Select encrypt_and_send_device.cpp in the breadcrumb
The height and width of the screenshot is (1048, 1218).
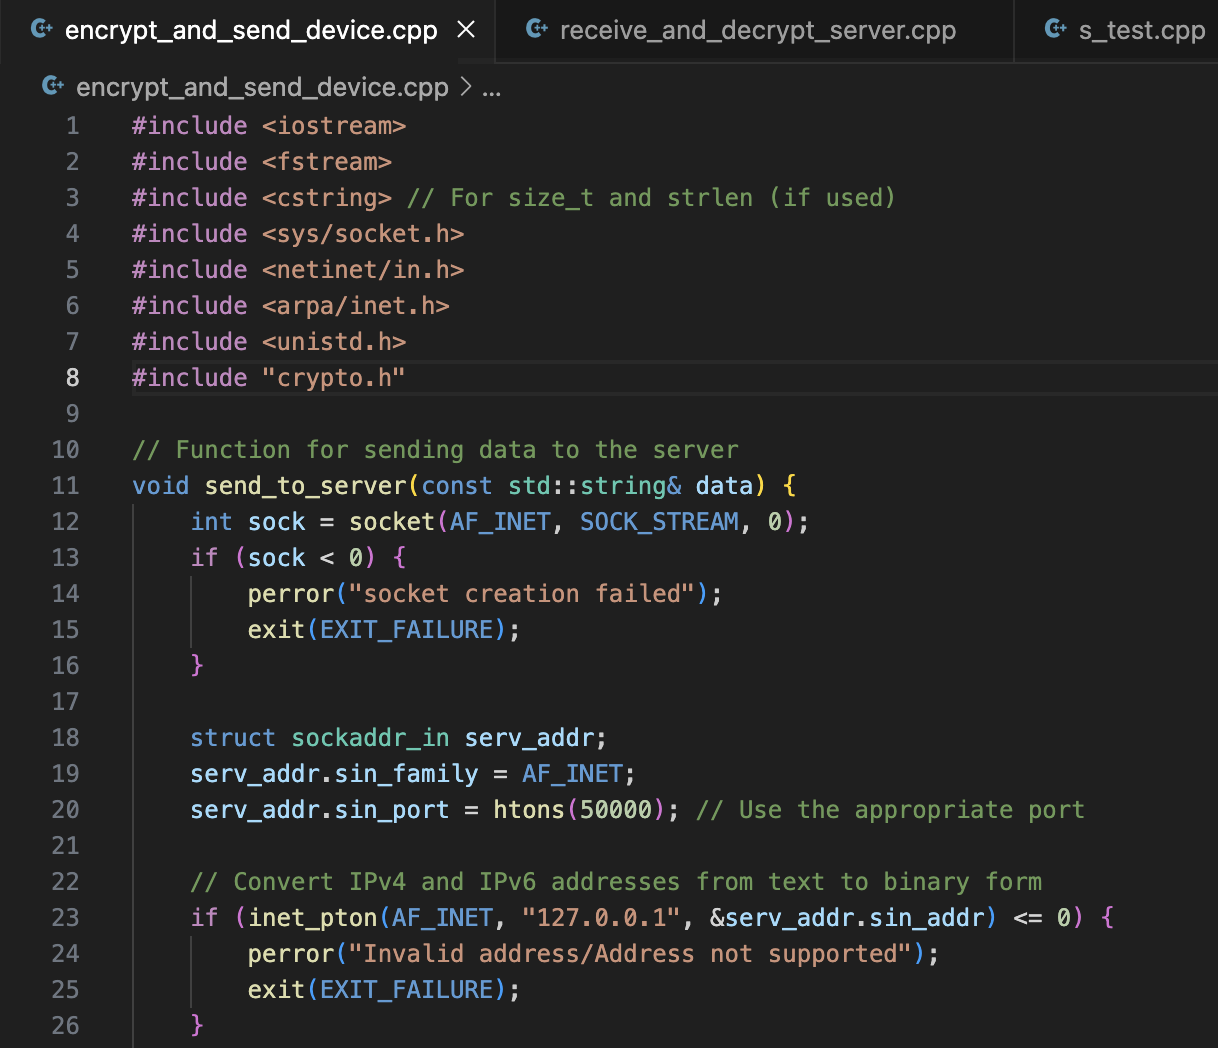point(262,88)
